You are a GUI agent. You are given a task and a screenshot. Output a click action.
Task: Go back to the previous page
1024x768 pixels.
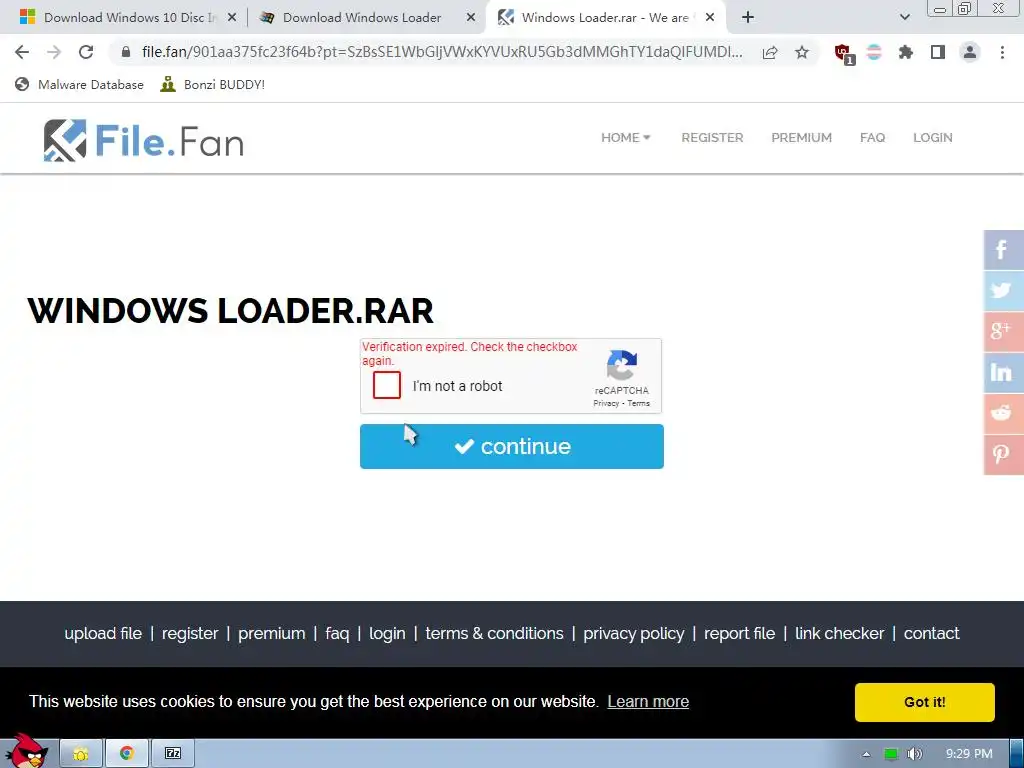pos(22,52)
